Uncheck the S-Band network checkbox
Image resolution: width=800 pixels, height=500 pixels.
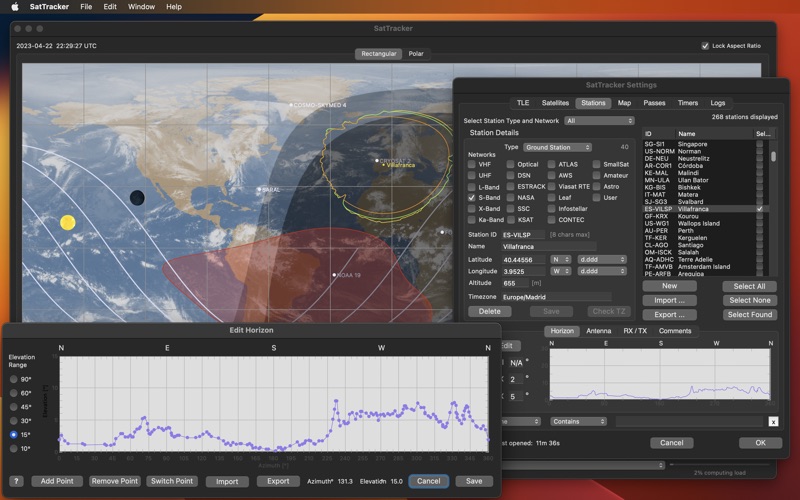tap(471, 197)
